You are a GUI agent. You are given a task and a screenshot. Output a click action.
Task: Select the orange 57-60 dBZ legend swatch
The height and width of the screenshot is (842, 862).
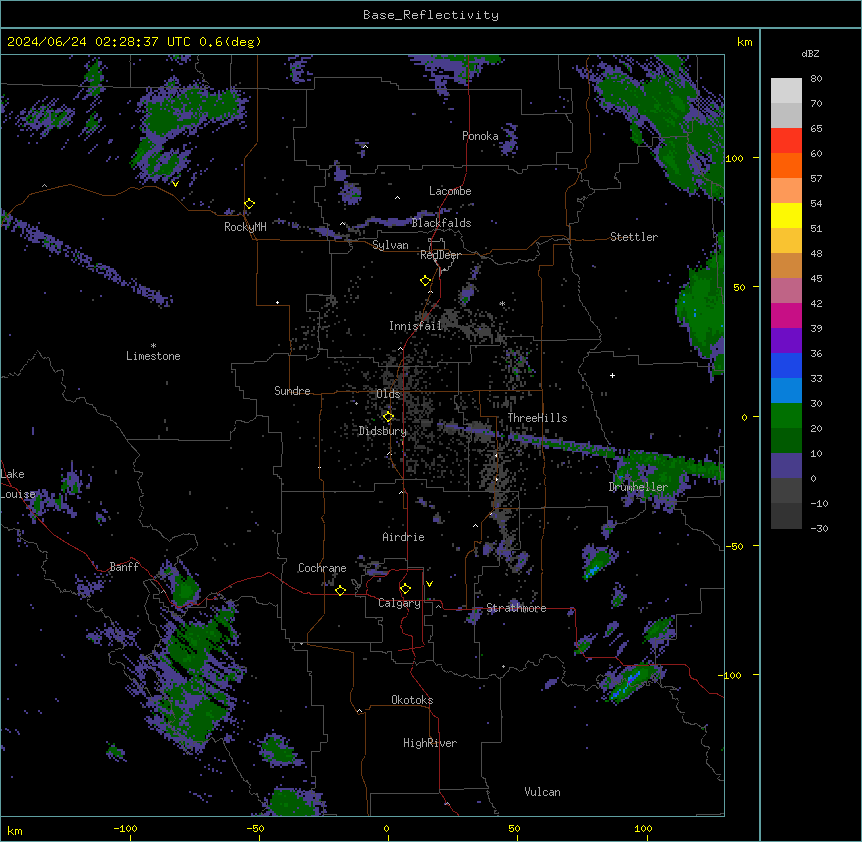click(x=786, y=166)
